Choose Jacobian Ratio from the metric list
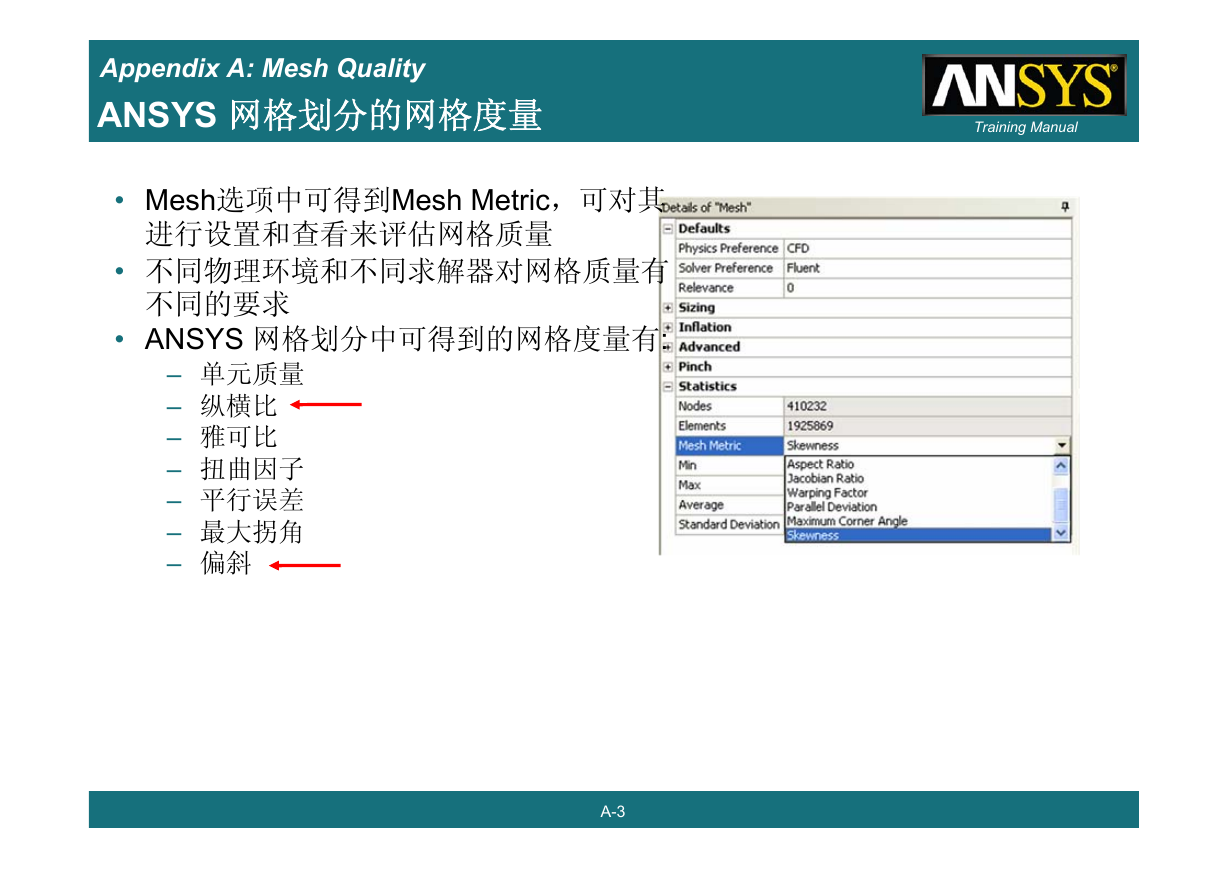Screen dimensions: 1228x869 [x=825, y=478]
